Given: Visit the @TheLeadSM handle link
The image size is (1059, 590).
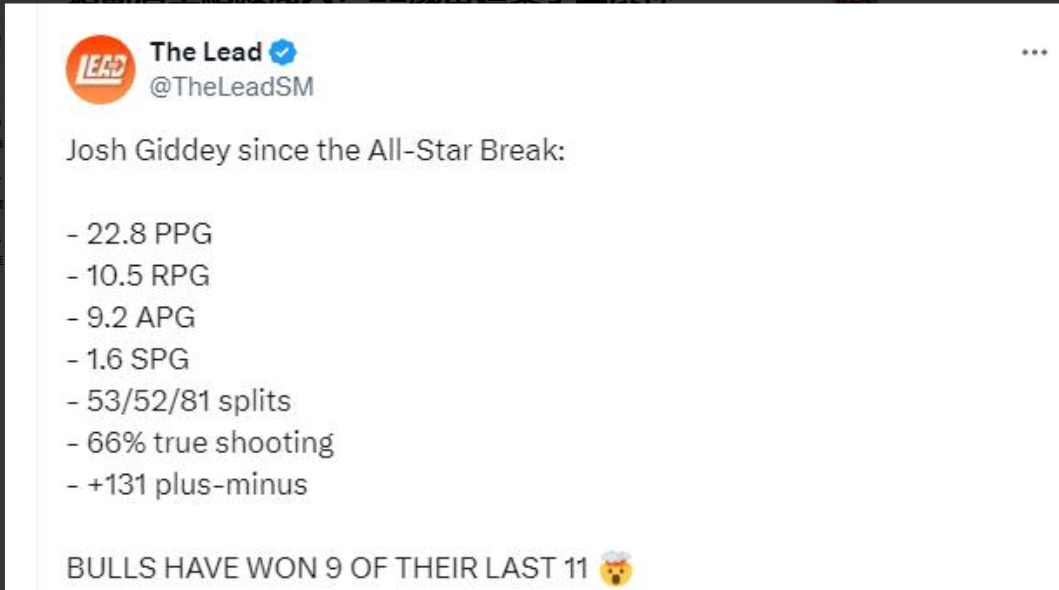Looking at the screenshot, I should [x=231, y=87].
